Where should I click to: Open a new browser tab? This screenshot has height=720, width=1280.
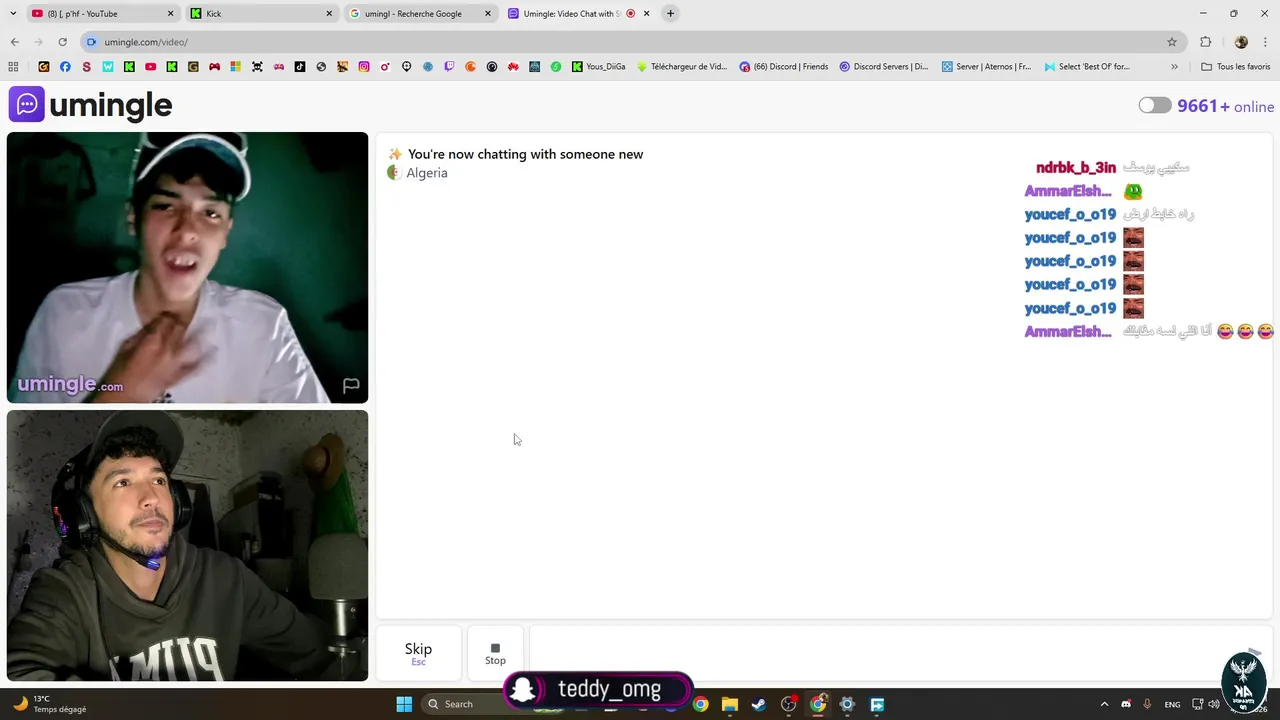tap(671, 14)
